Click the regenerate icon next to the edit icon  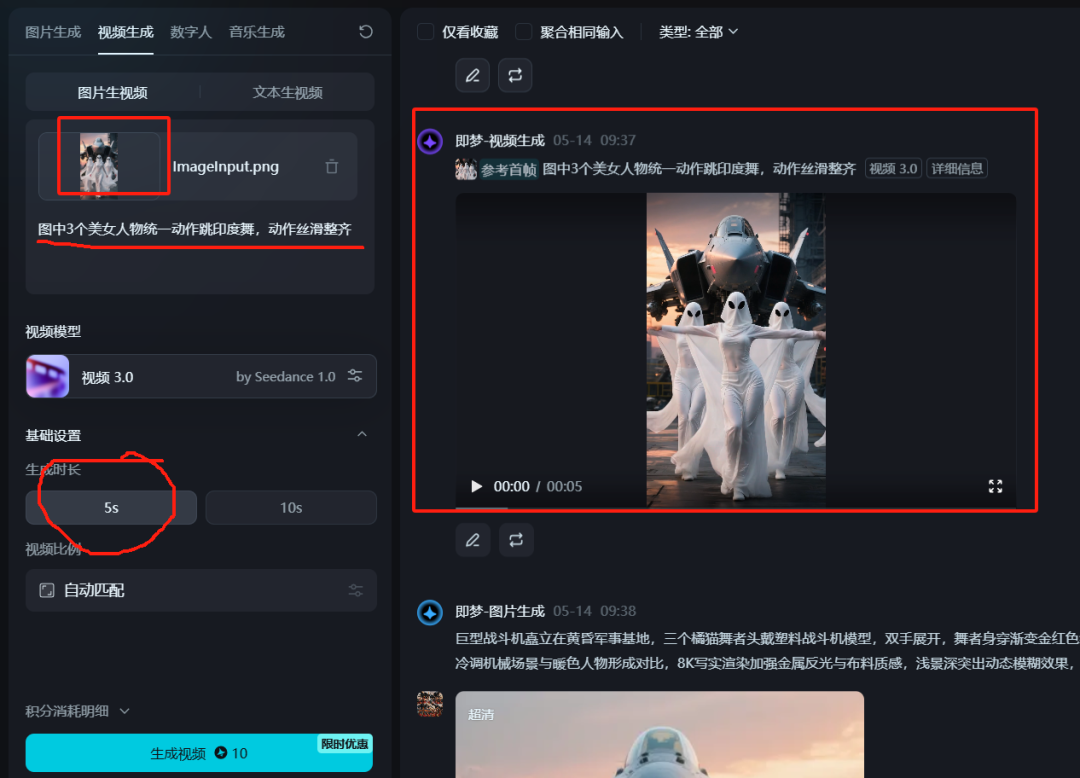pos(515,75)
